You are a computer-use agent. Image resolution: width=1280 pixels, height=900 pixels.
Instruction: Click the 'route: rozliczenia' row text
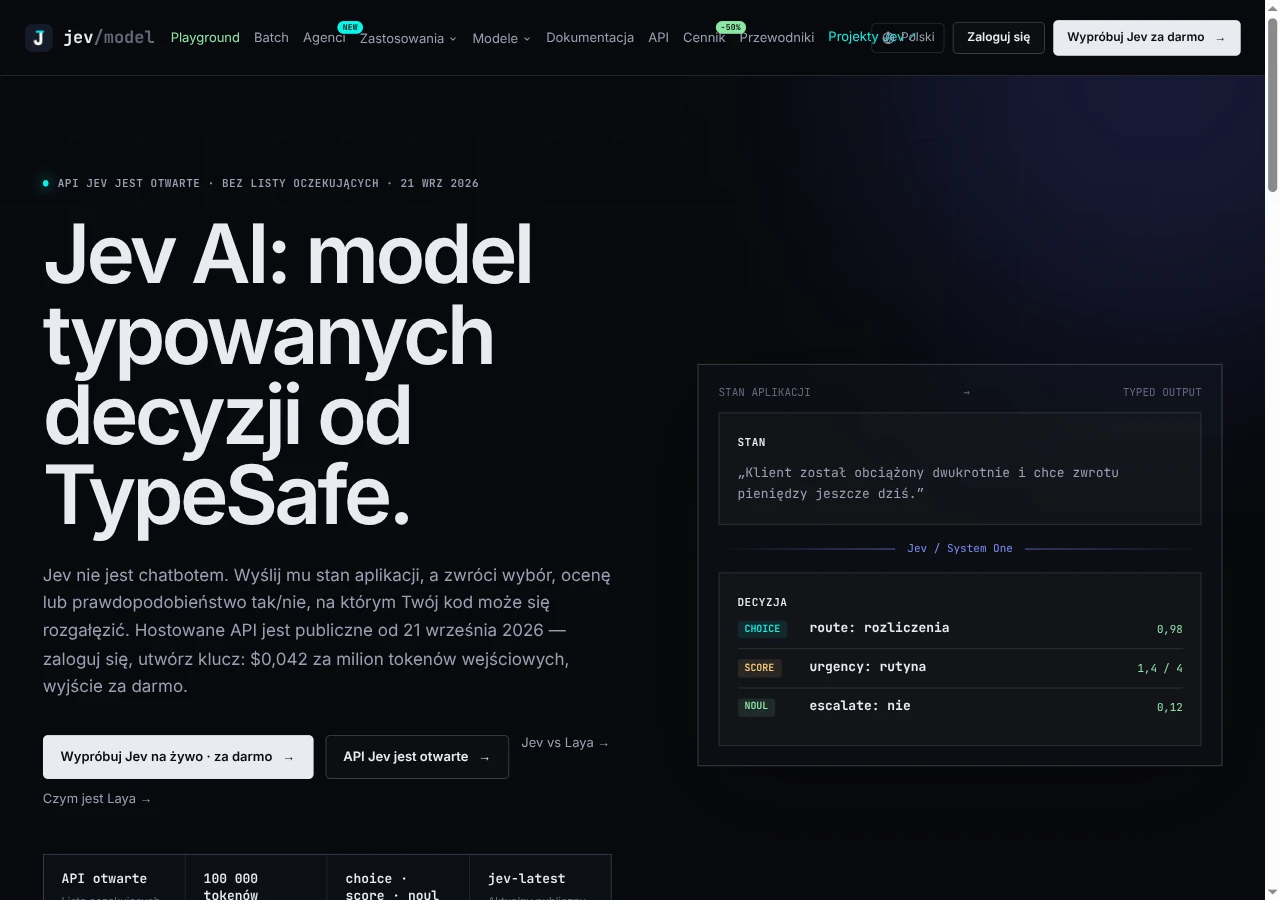(879, 628)
